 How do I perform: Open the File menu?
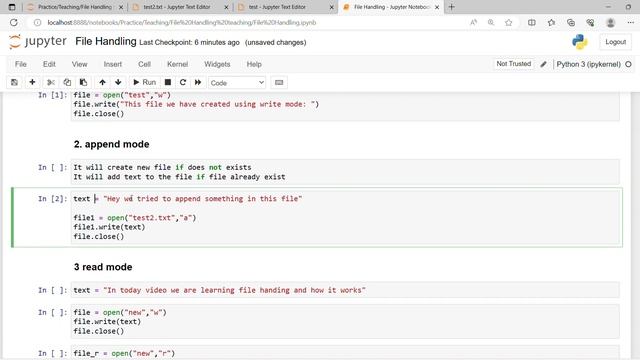pos(21,64)
